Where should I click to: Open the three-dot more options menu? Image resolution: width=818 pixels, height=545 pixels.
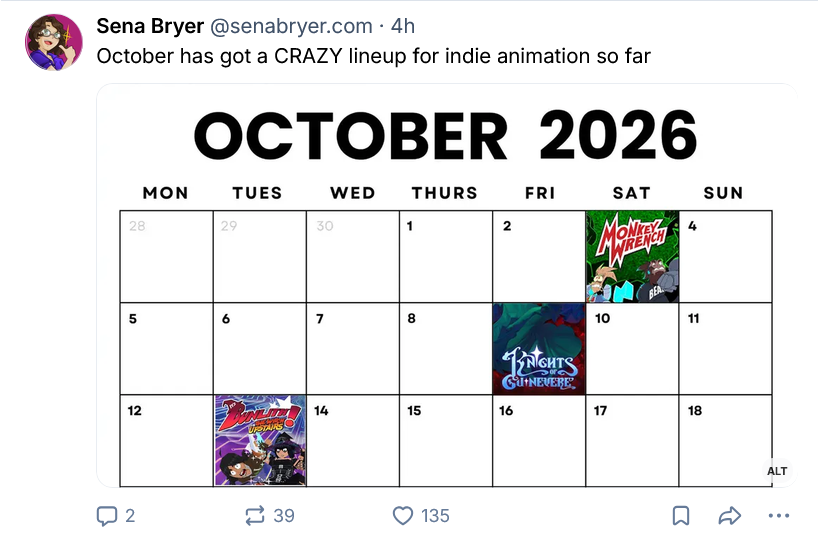779,516
